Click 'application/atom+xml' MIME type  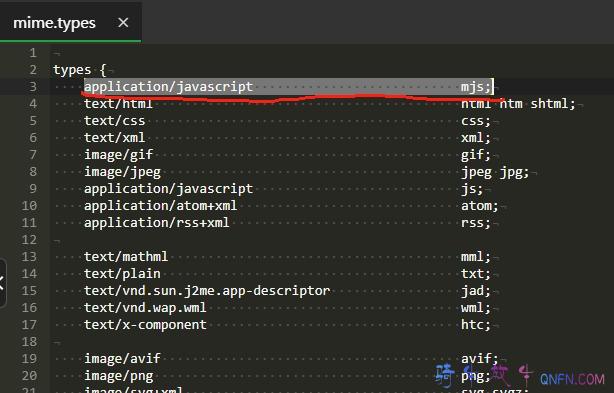click(161, 206)
